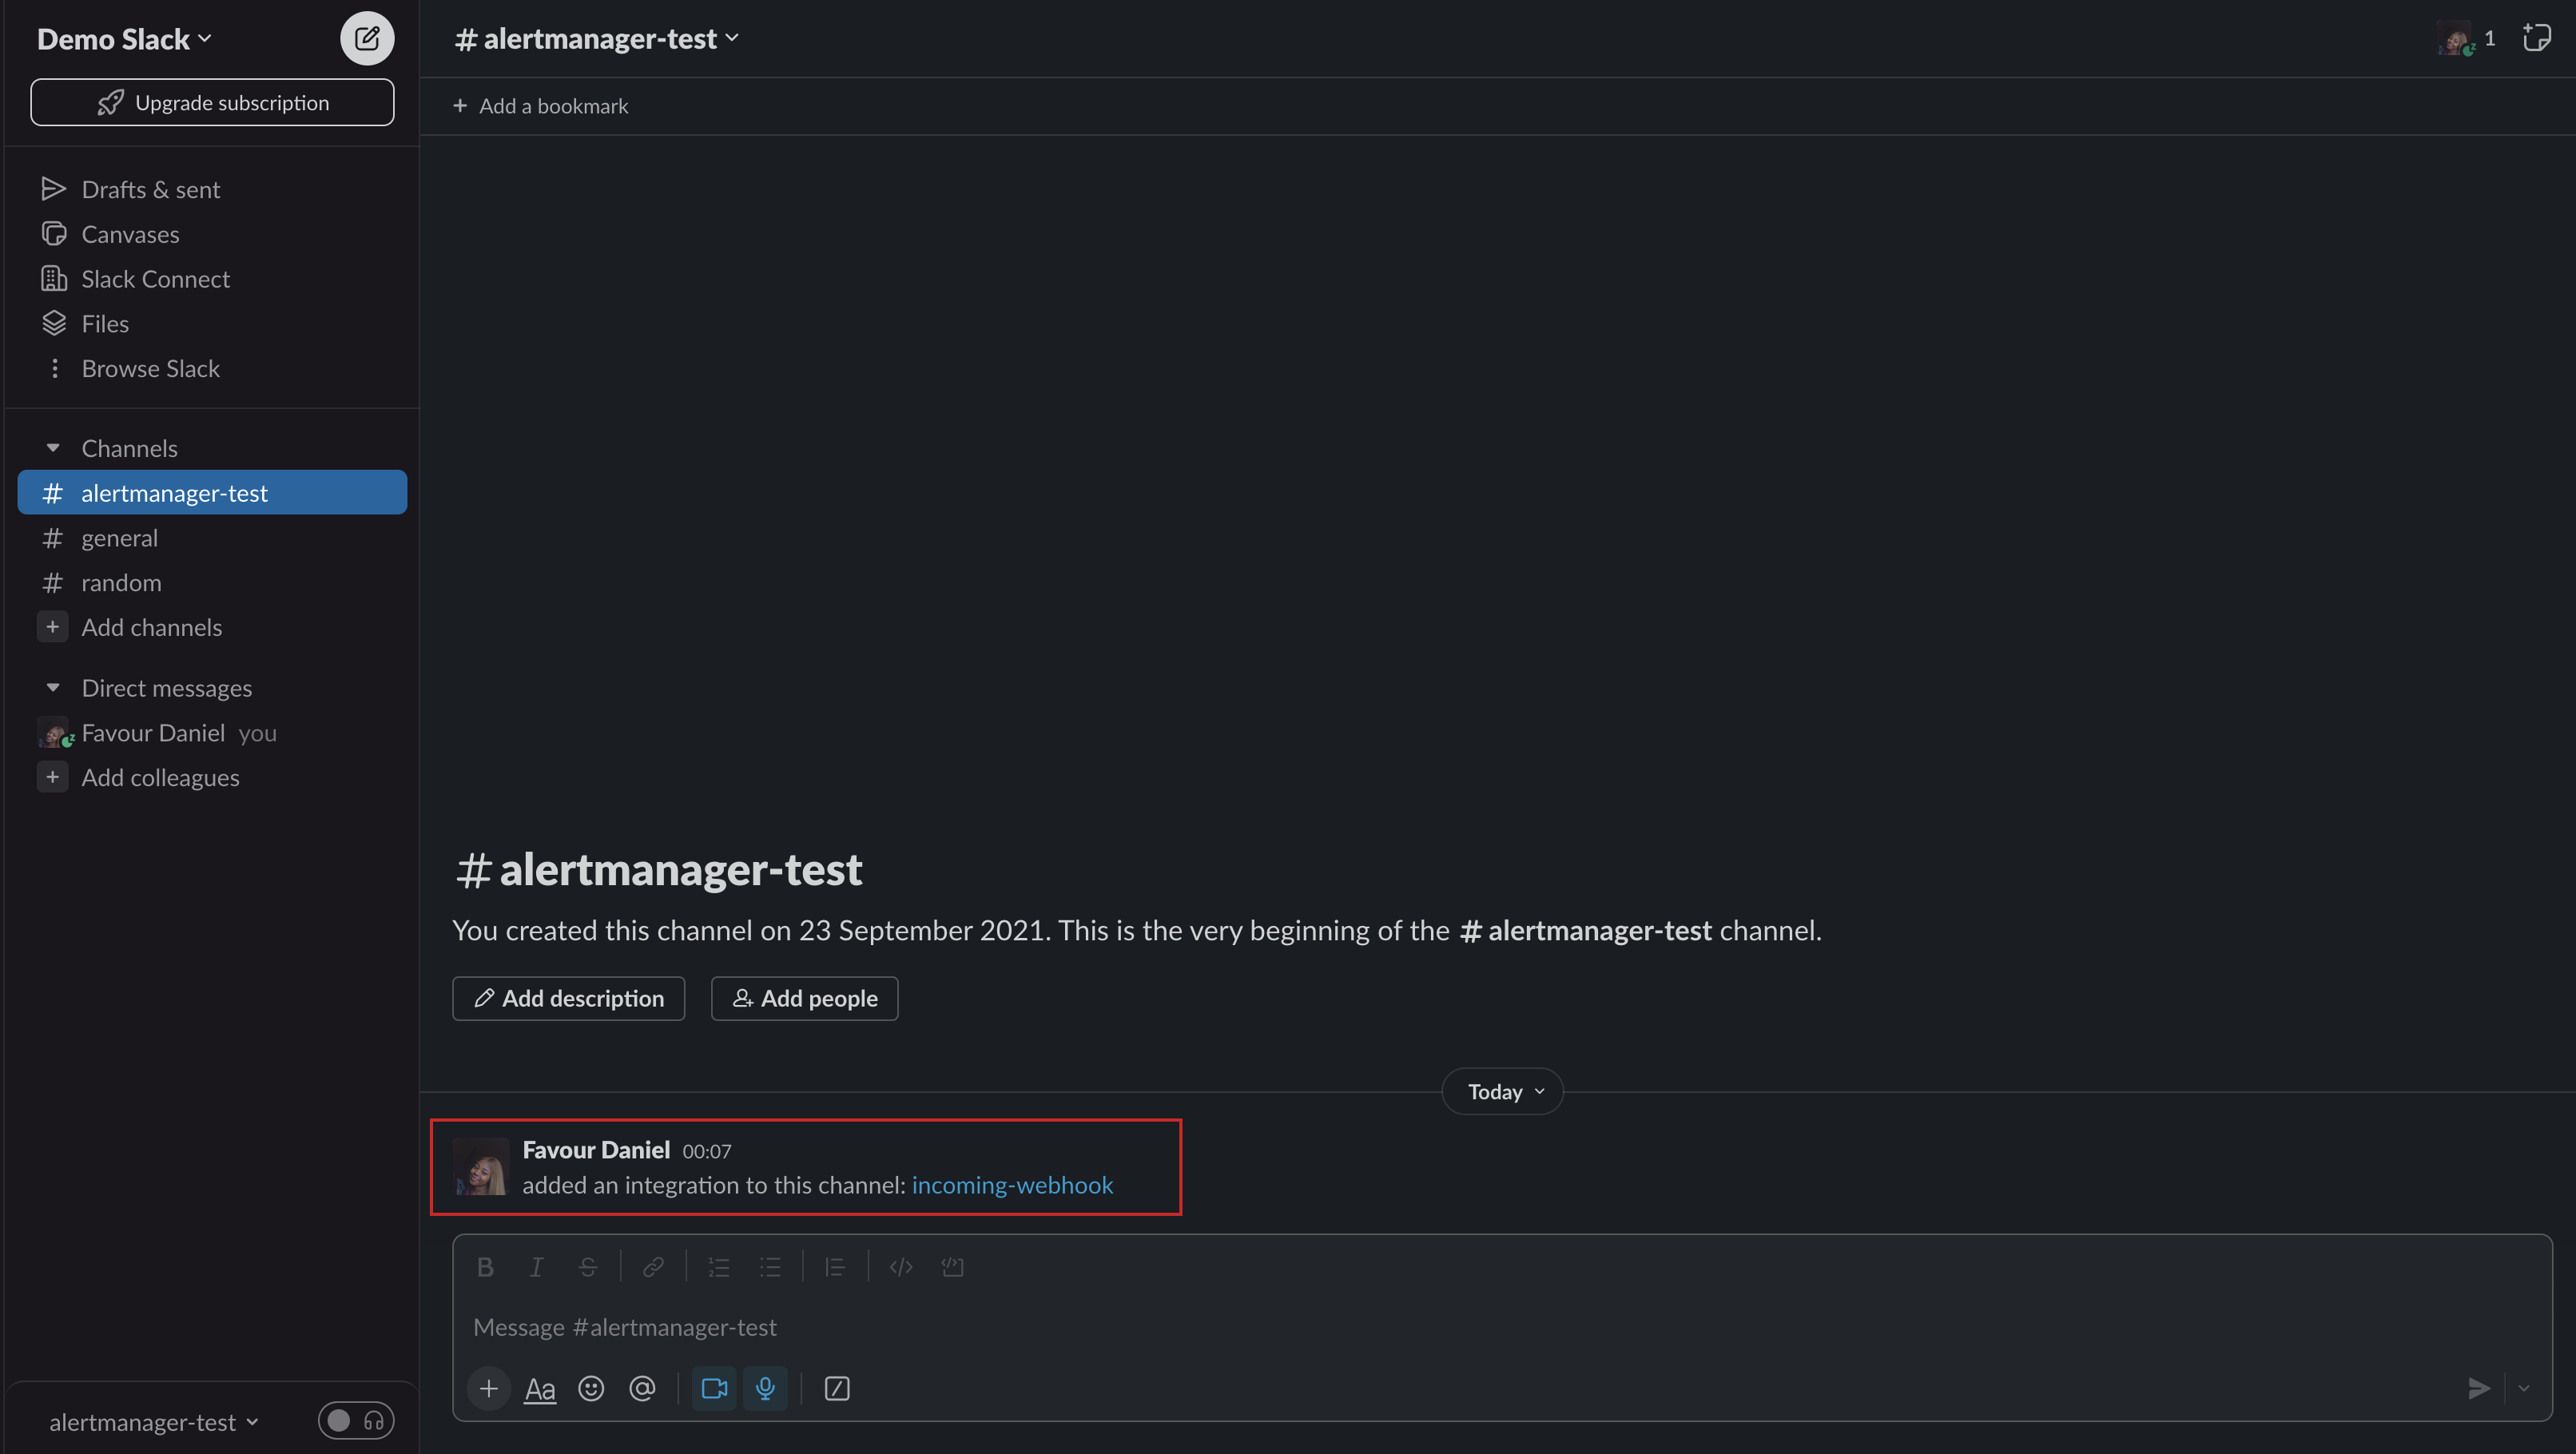
Task: Open the slash shortcuts icon
Action: pos(837,1388)
